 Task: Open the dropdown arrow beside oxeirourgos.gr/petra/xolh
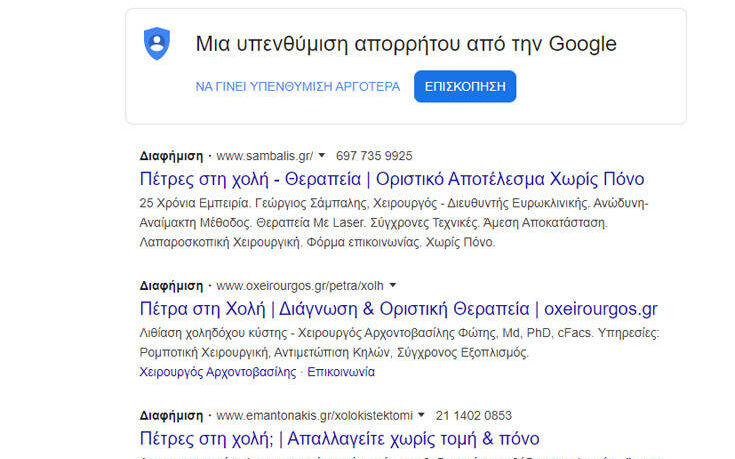(x=393, y=285)
